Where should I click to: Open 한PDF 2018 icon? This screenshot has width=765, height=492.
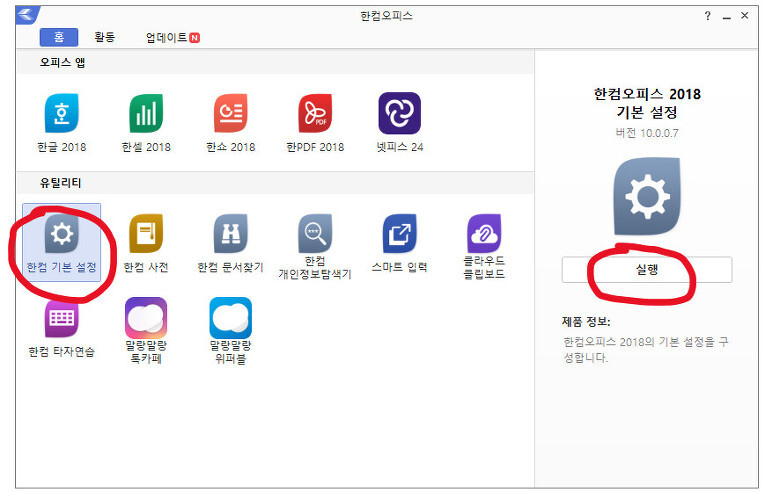pos(315,113)
